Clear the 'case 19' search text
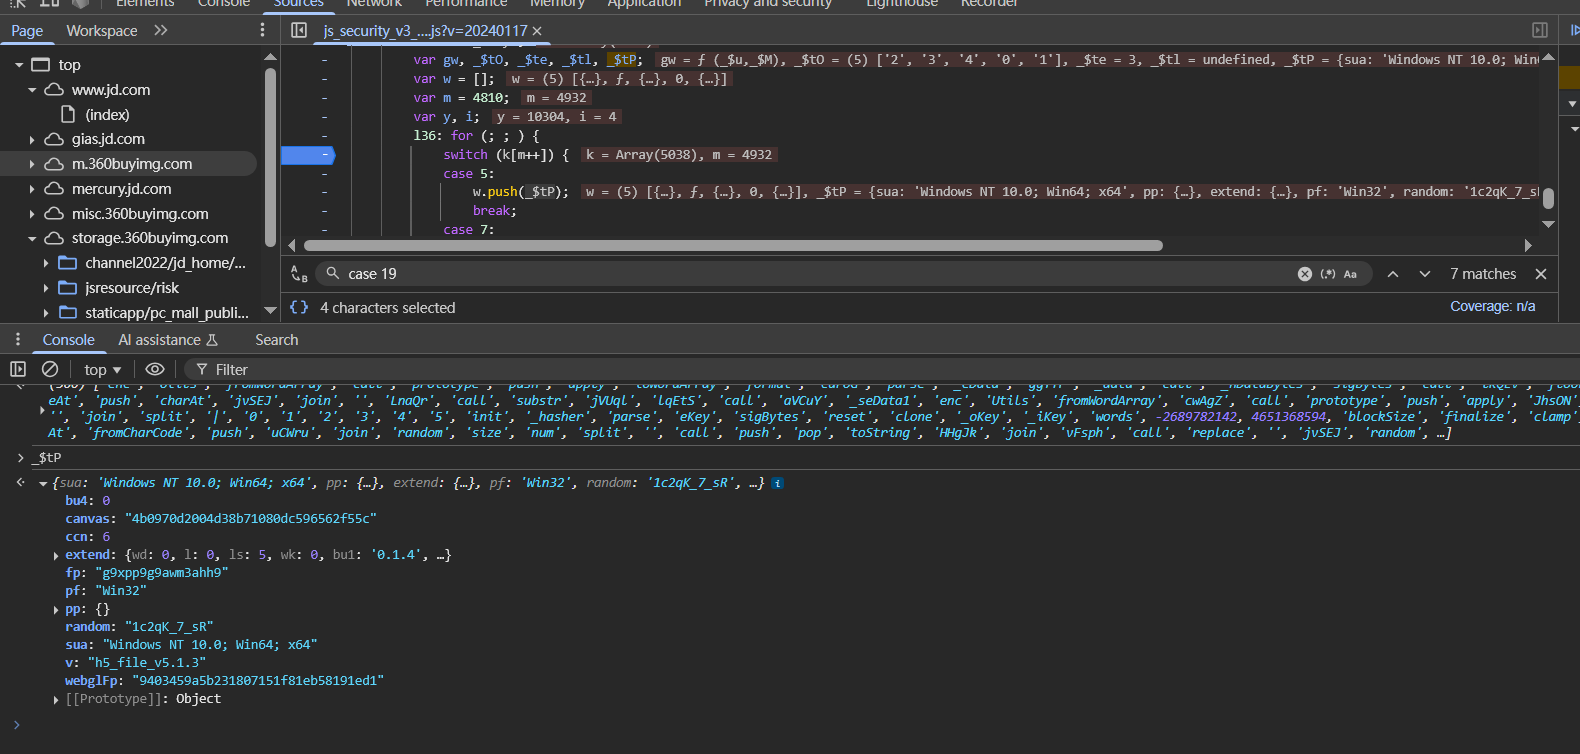 (x=1304, y=274)
